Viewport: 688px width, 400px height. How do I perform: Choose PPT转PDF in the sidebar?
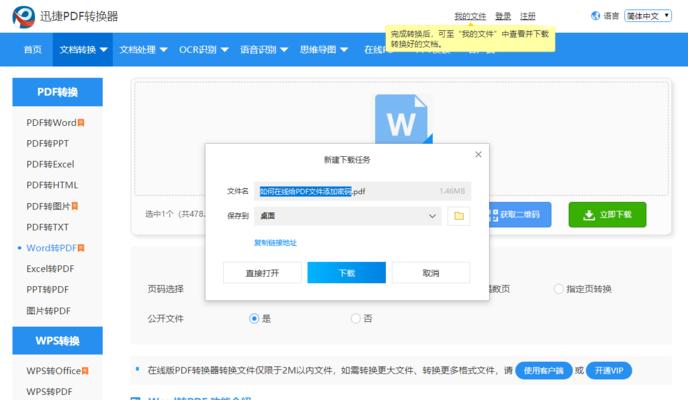pyautogui.click(x=47, y=290)
